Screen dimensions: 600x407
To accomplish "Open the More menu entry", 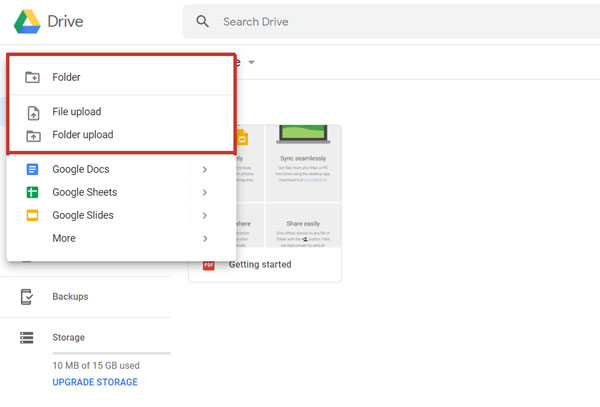I will tap(121, 238).
